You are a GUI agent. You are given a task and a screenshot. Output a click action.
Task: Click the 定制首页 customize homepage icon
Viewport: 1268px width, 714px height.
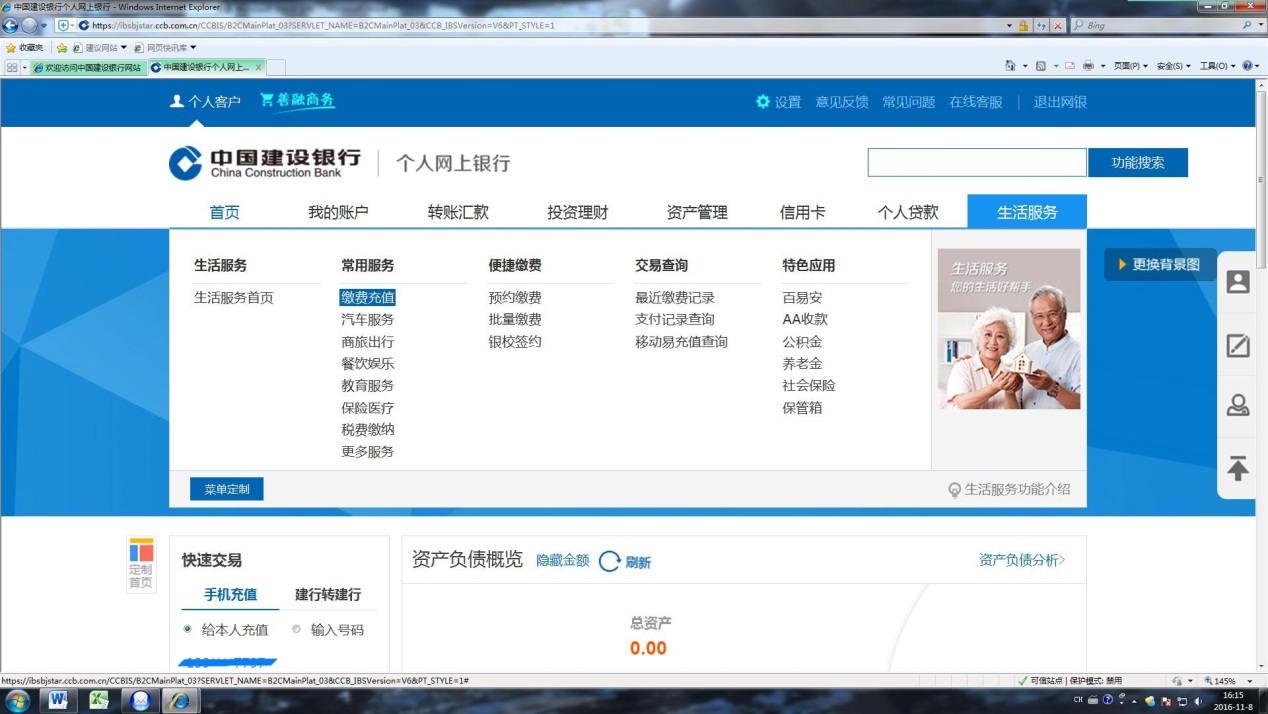coord(141,564)
